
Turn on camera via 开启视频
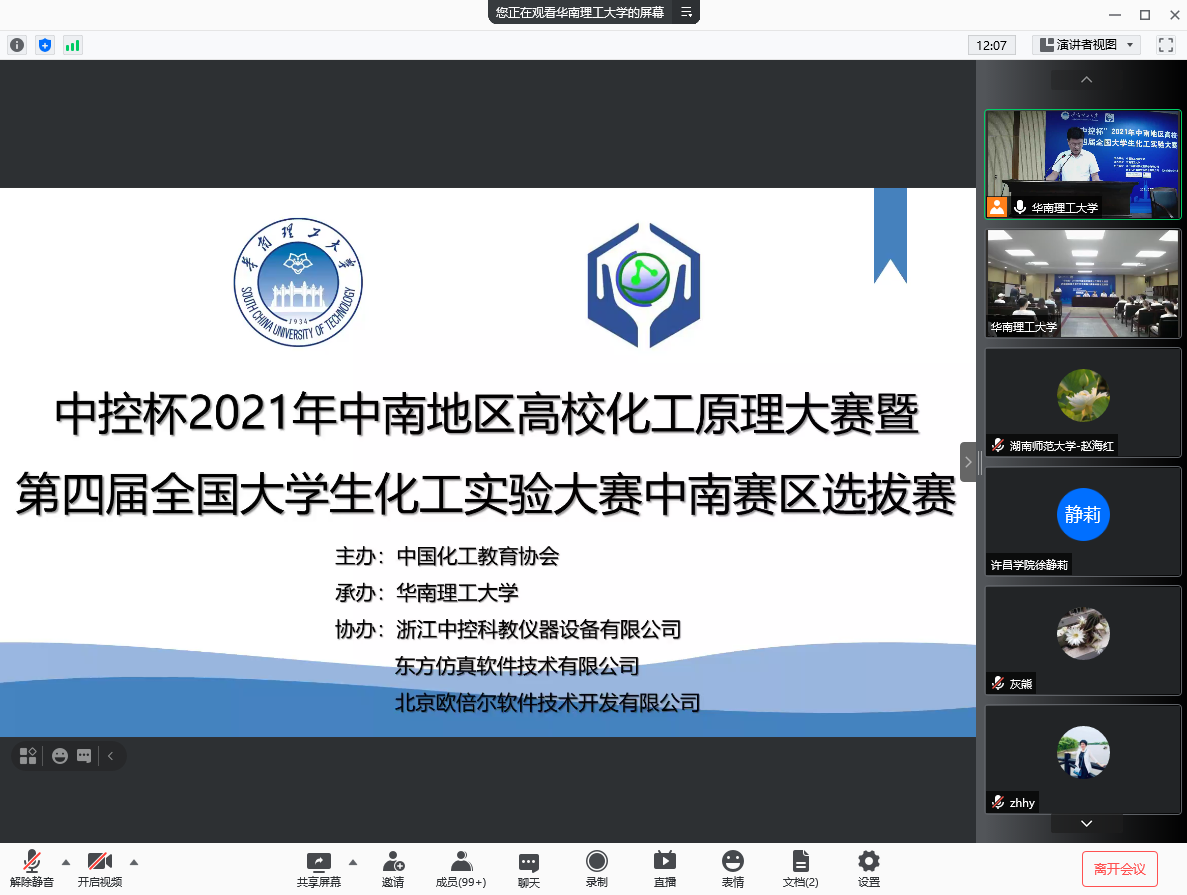[99, 868]
